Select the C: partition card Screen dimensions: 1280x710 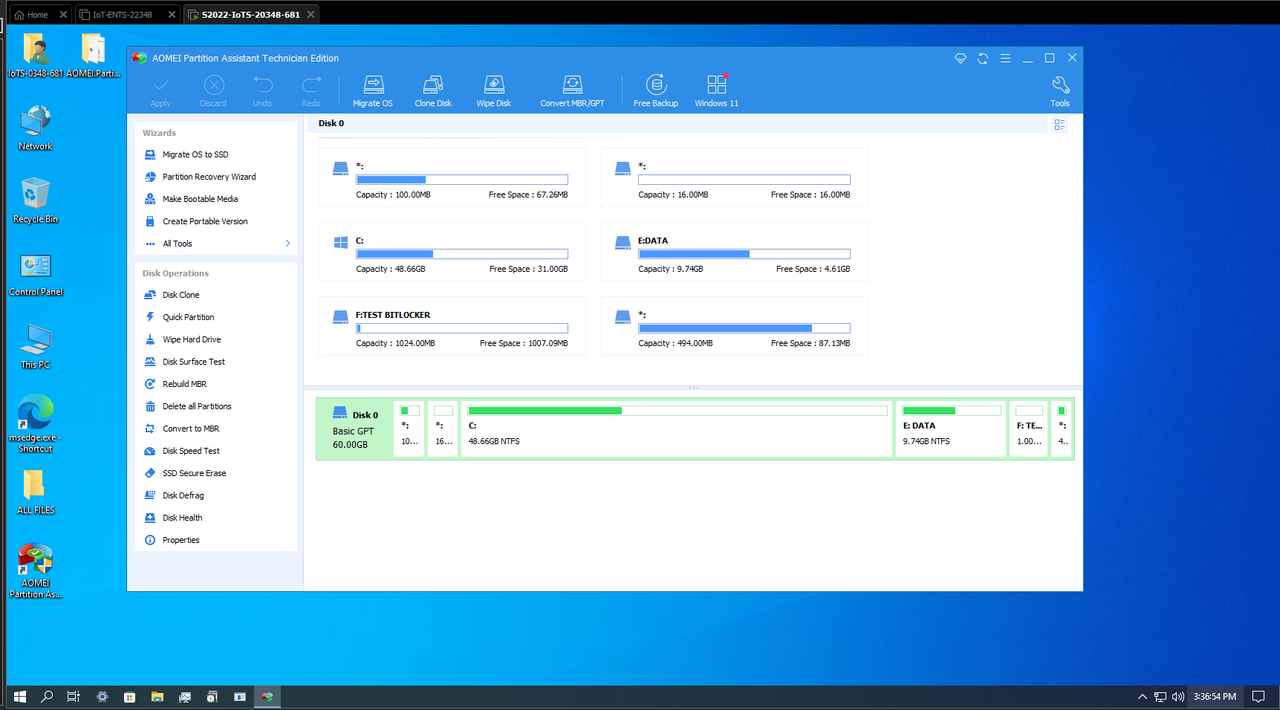pos(452,252)
